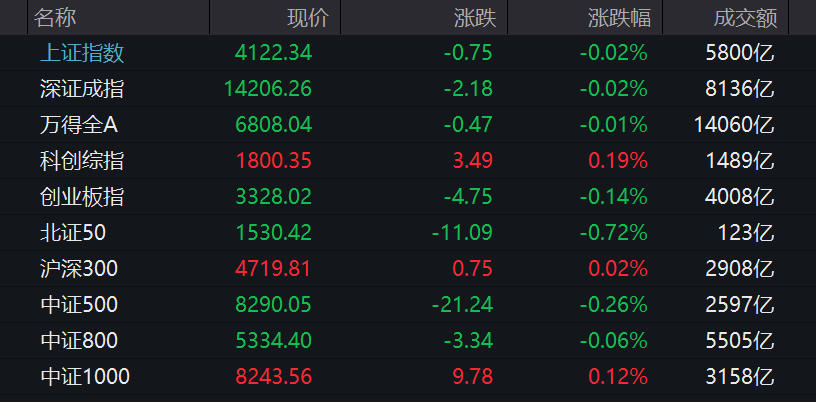Click the turnover 4008亿

coord(740,197)
